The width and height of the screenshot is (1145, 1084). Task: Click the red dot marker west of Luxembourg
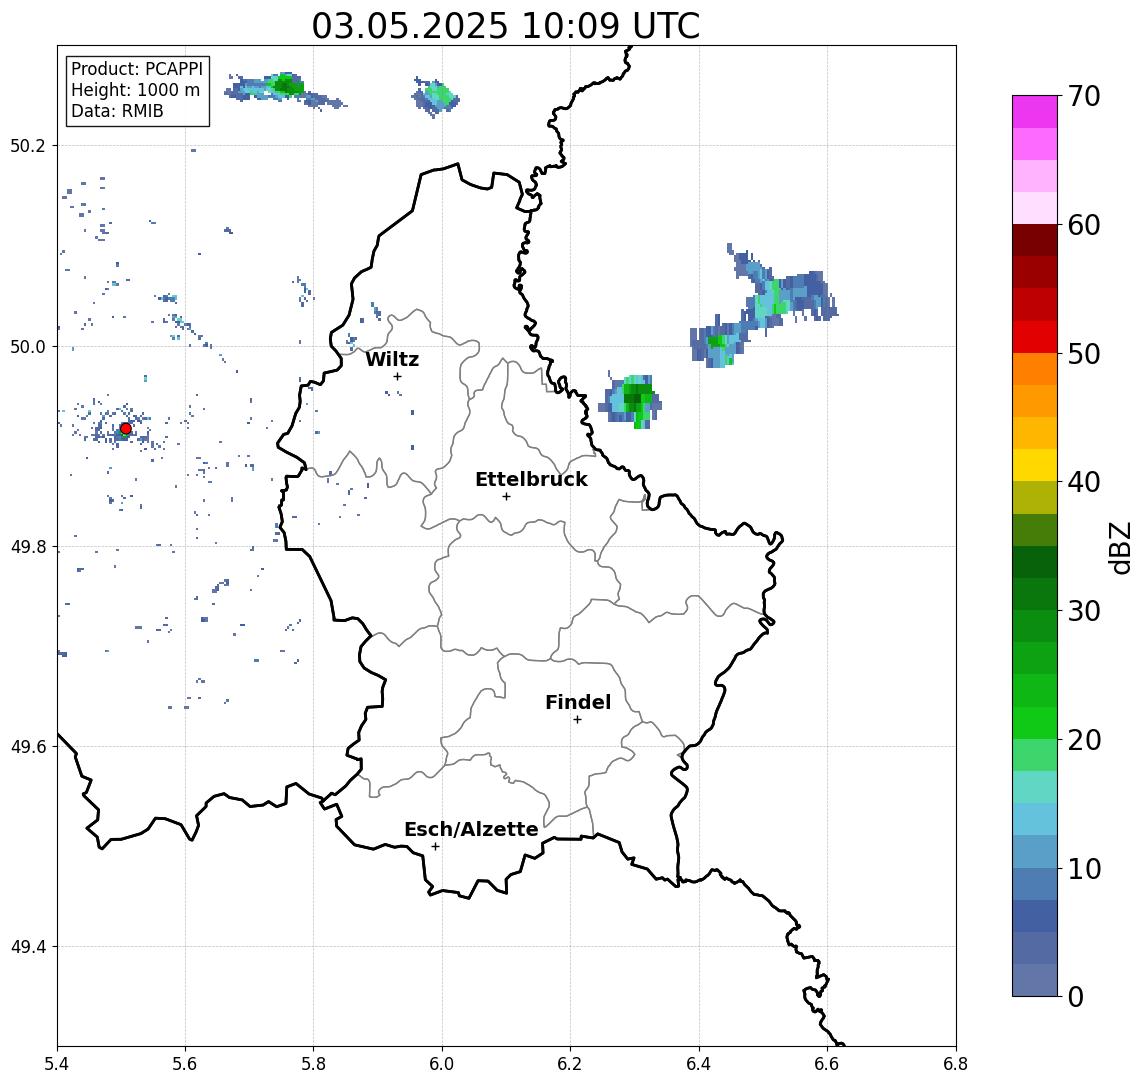[126, 429]
